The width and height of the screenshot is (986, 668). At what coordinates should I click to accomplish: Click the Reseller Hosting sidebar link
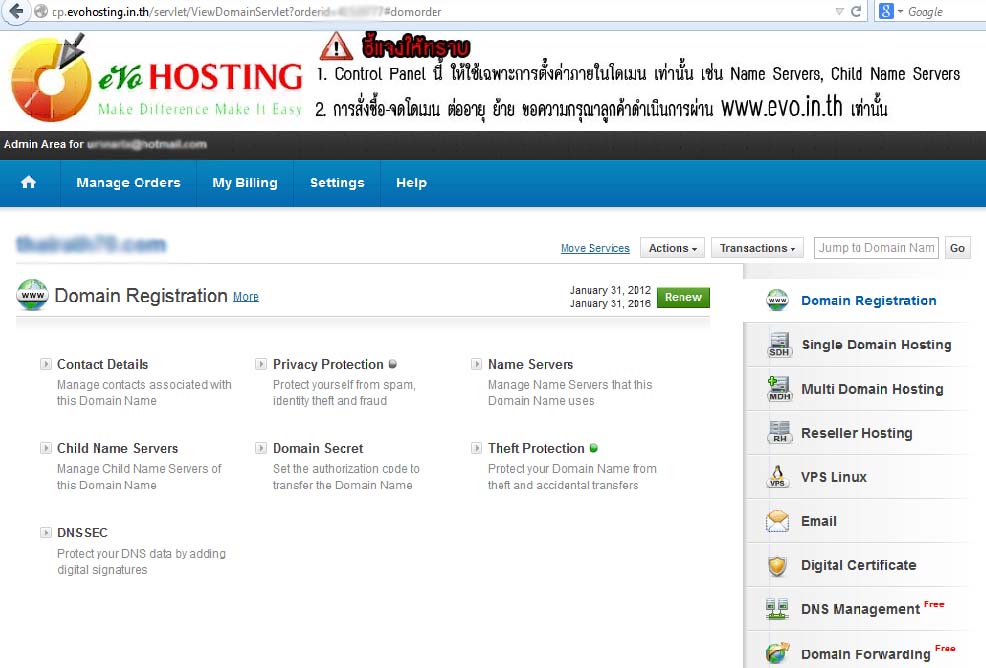[856, 433]
